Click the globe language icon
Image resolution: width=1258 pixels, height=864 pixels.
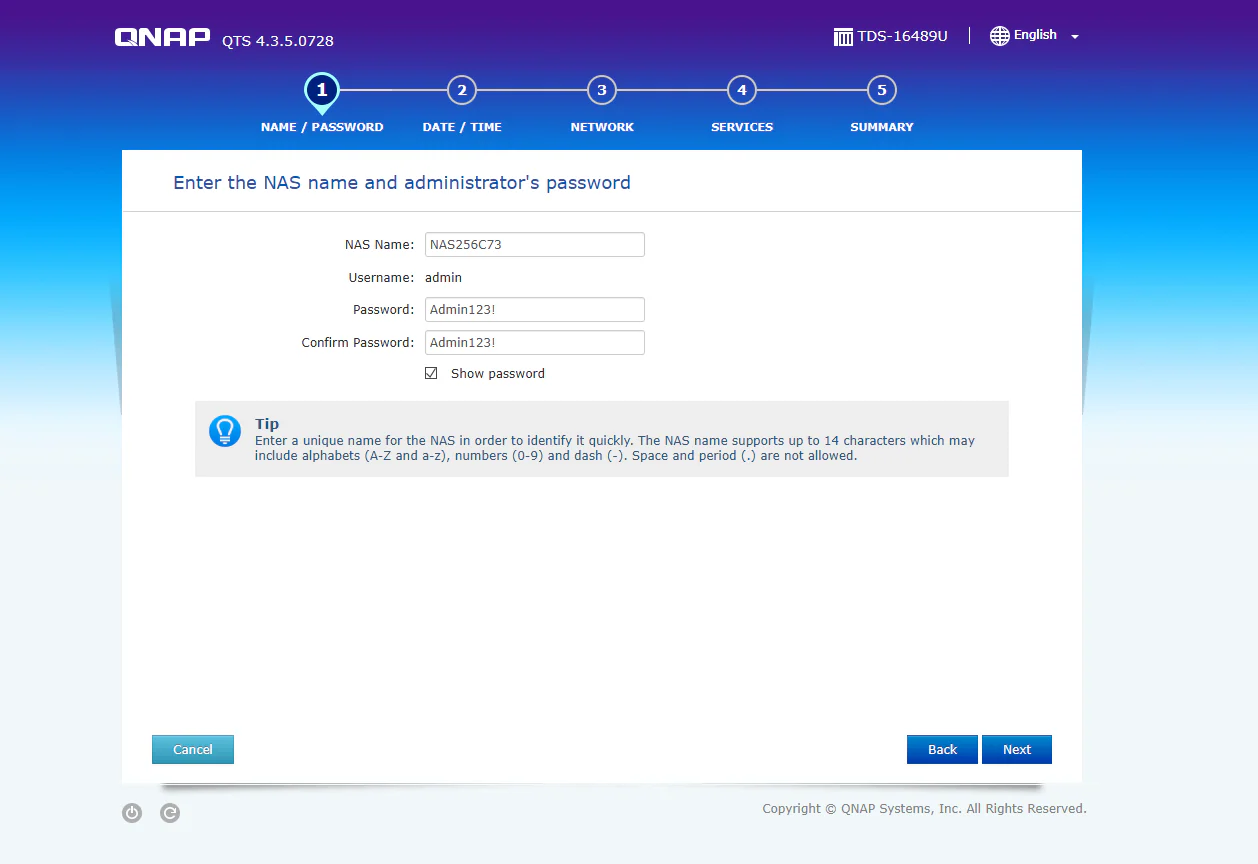[x=999, y=36]
